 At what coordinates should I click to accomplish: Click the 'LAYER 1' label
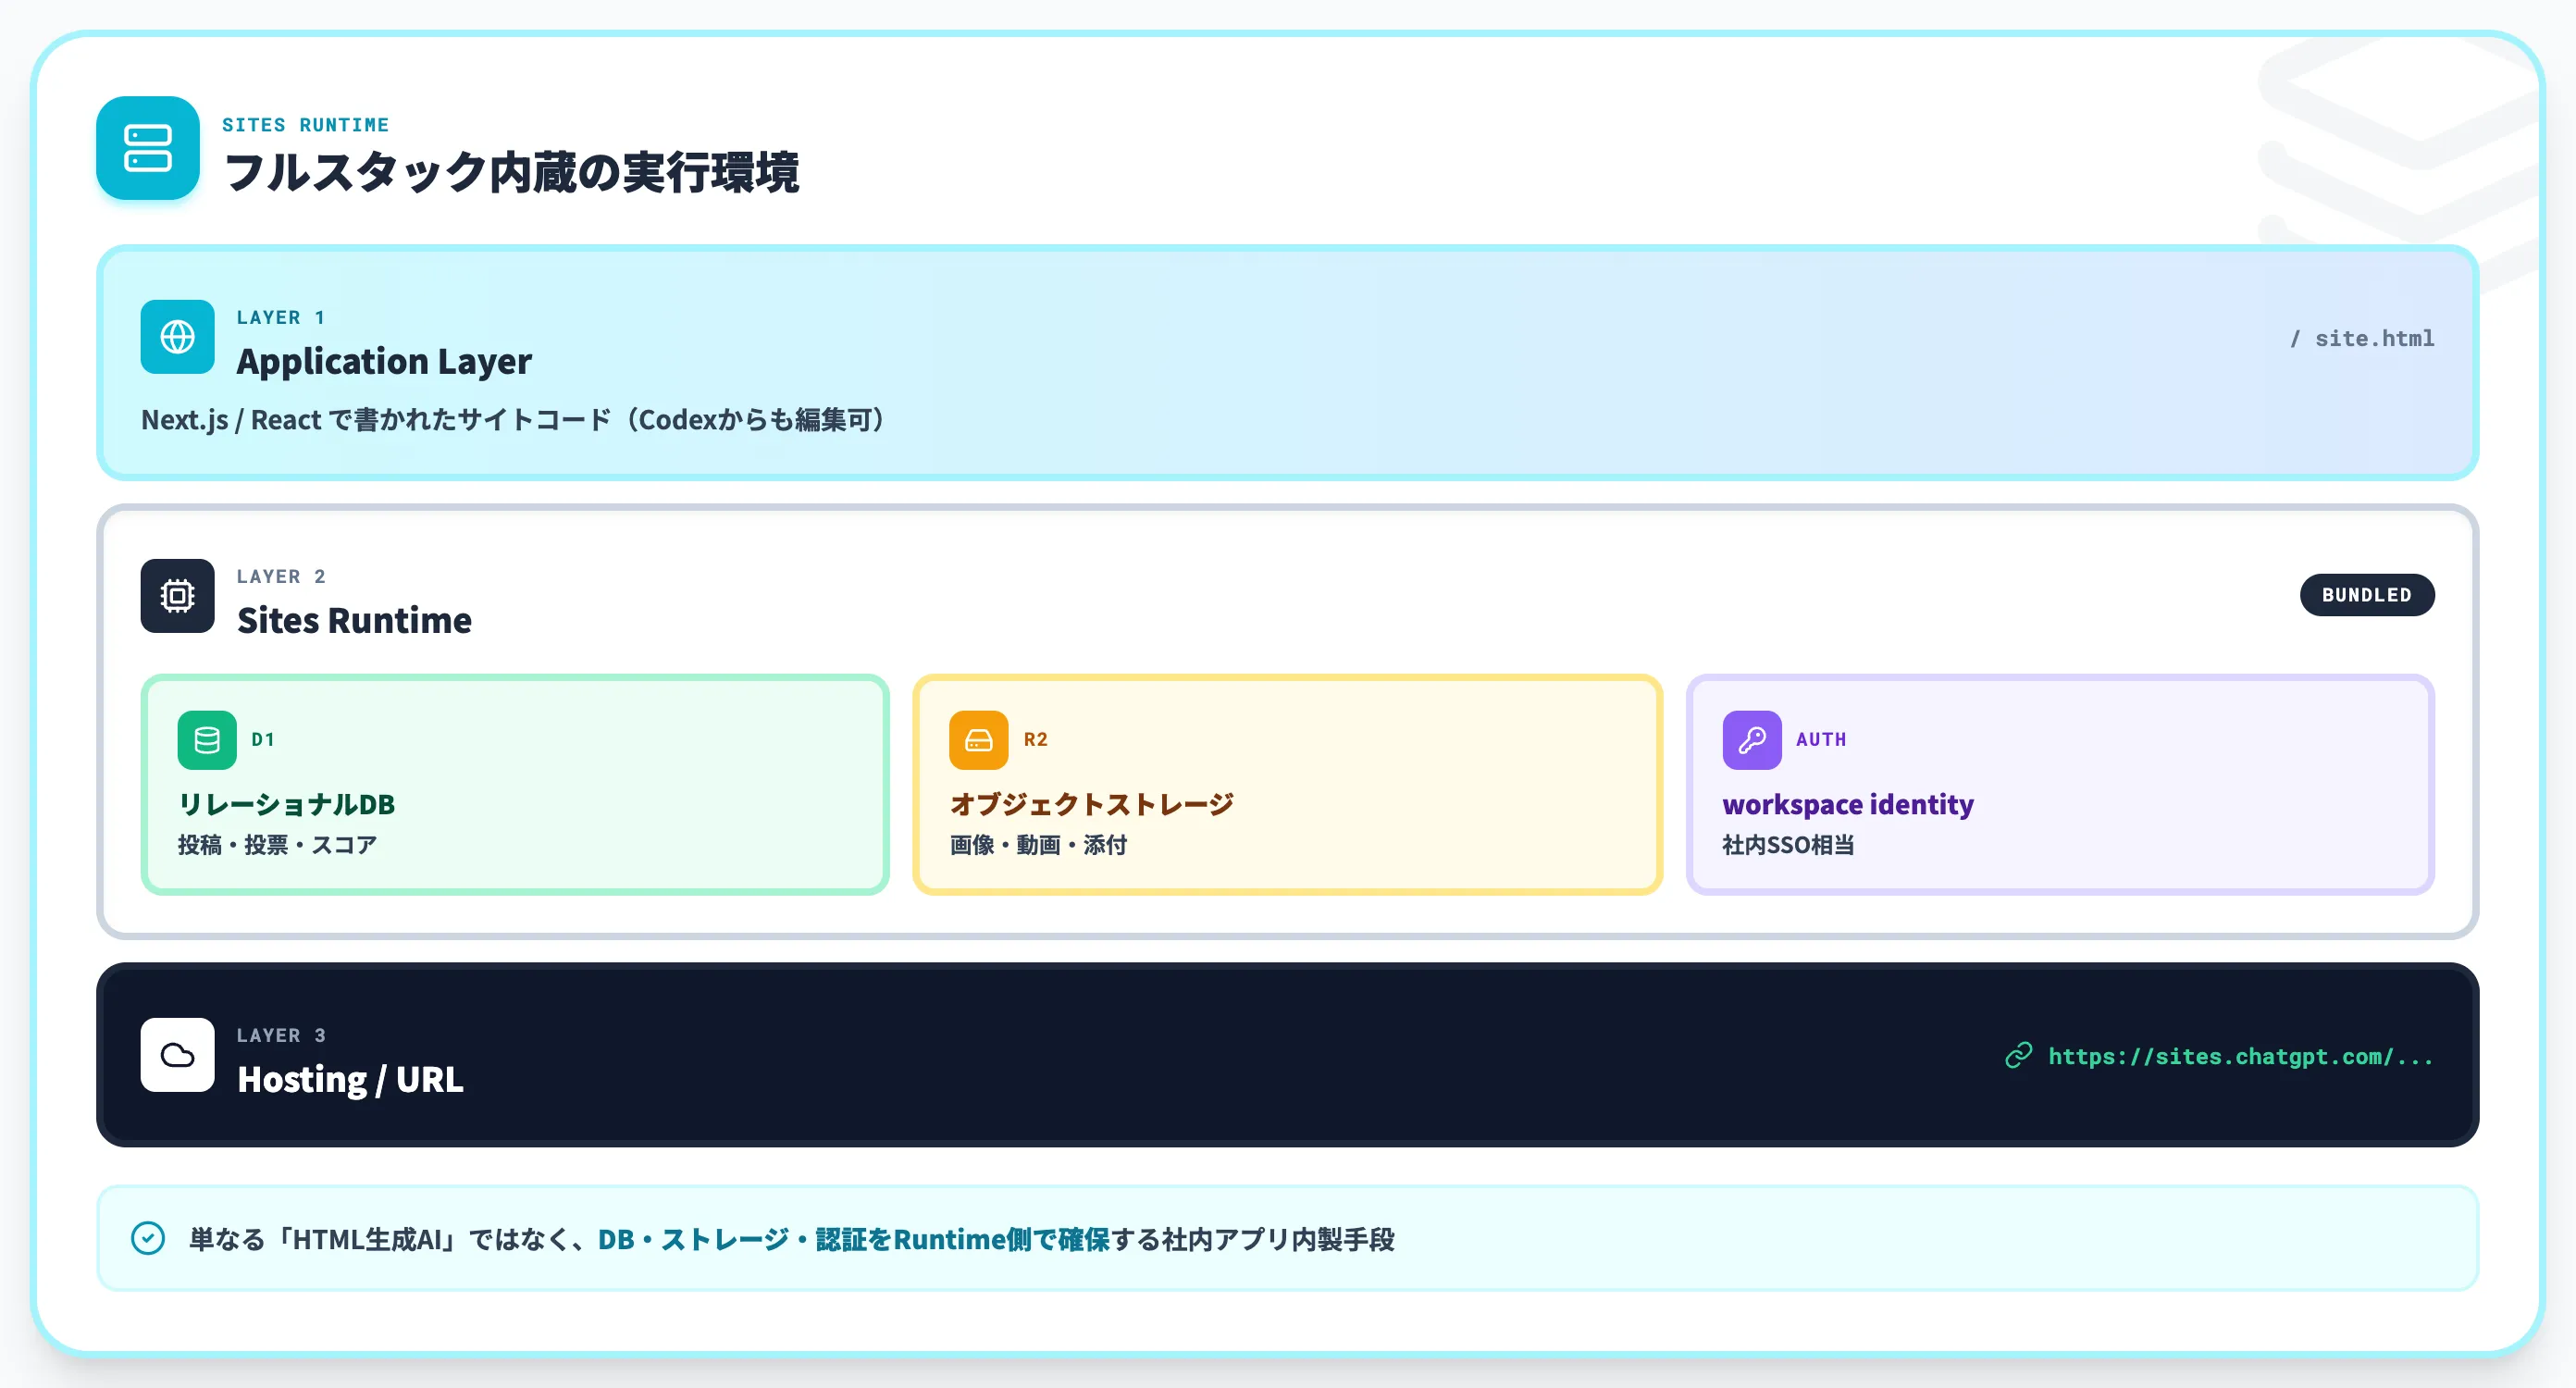point(281,317)
